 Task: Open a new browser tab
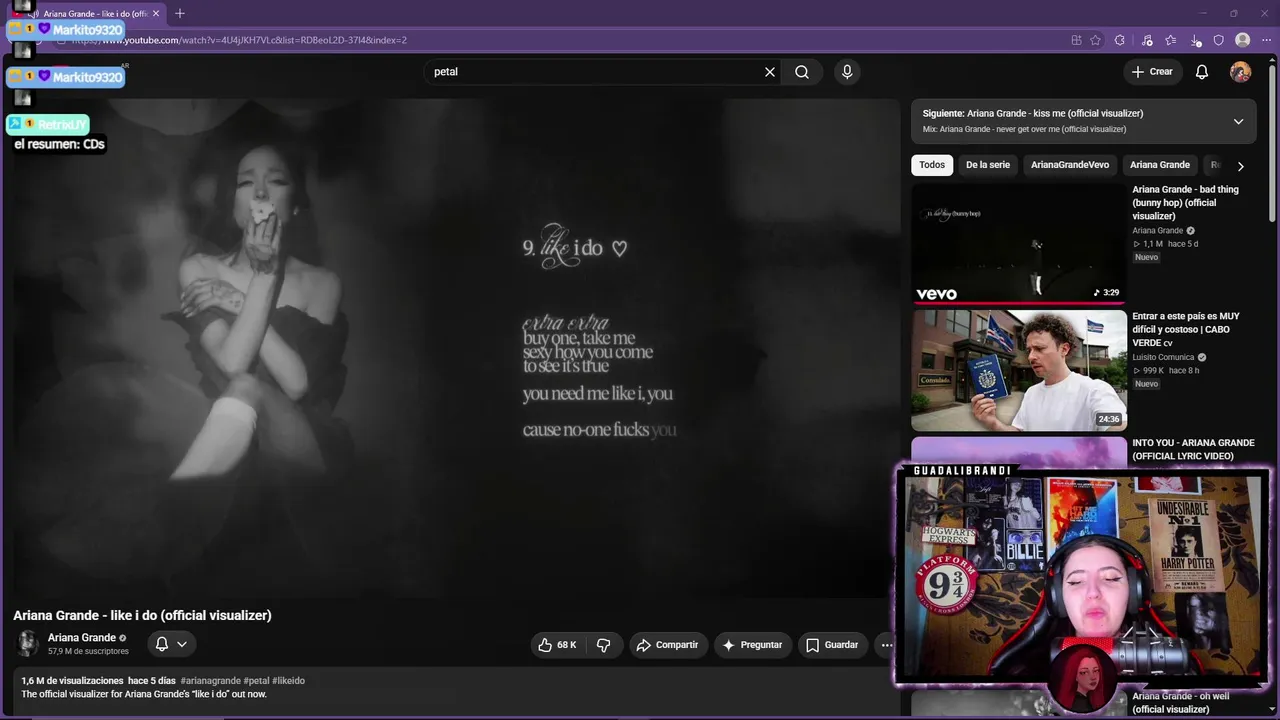click(180, 14)
